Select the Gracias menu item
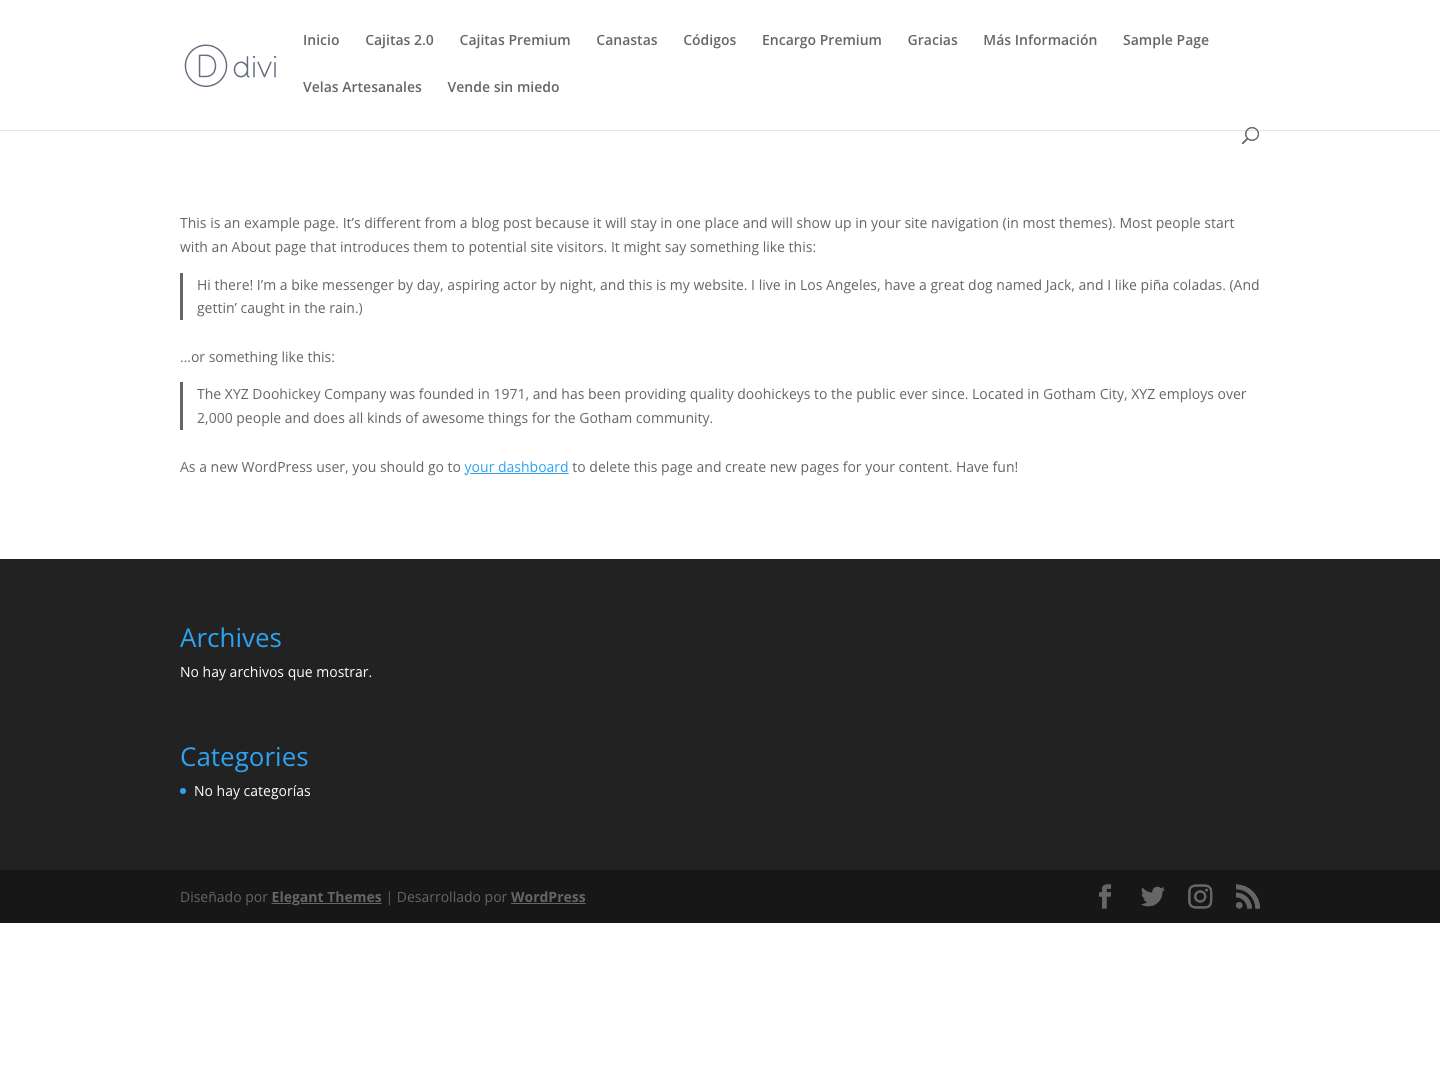The height and width of the screenshot is (1080, 1440). coord(932,40)
